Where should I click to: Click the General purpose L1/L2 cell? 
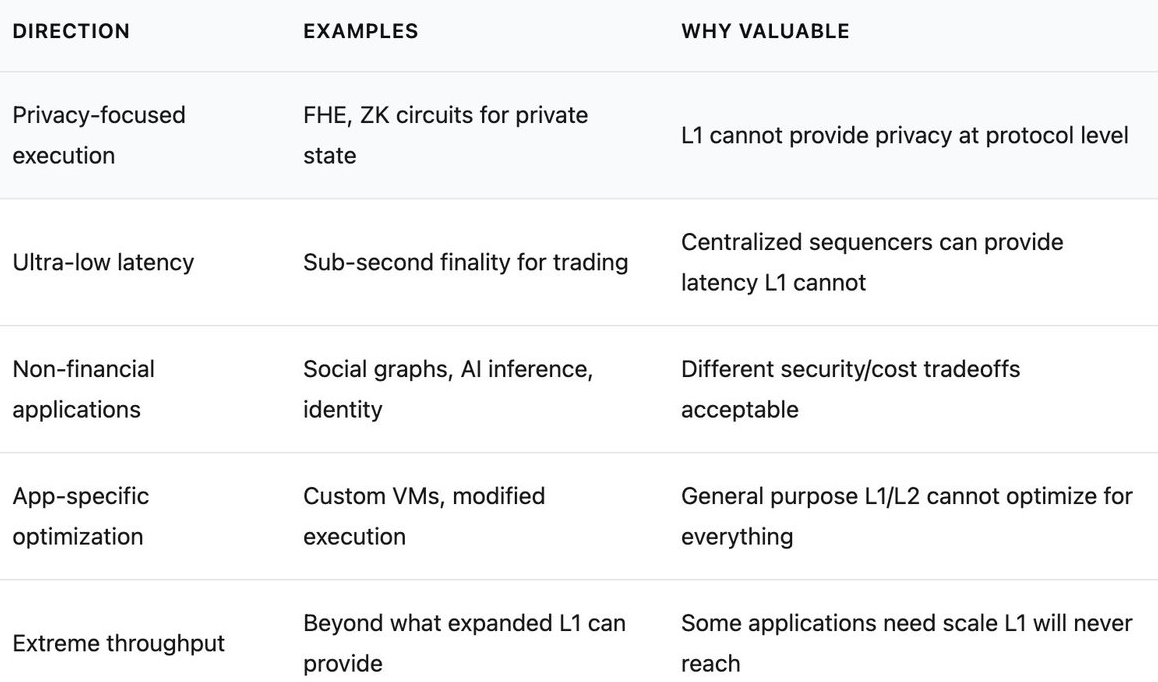click(906, 516)
